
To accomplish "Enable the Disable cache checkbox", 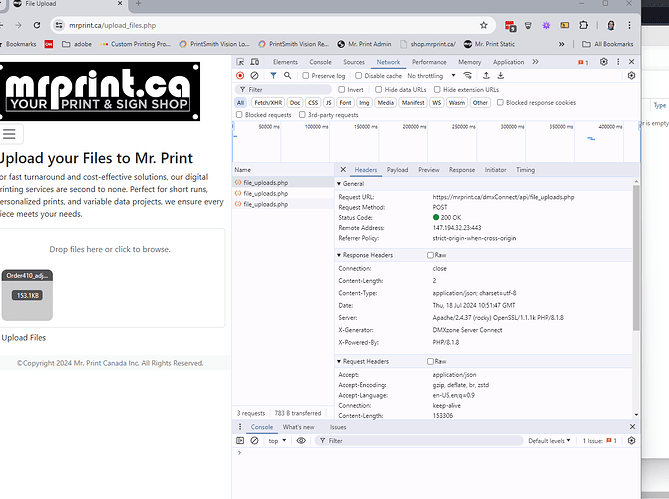I will pos(358,75).
